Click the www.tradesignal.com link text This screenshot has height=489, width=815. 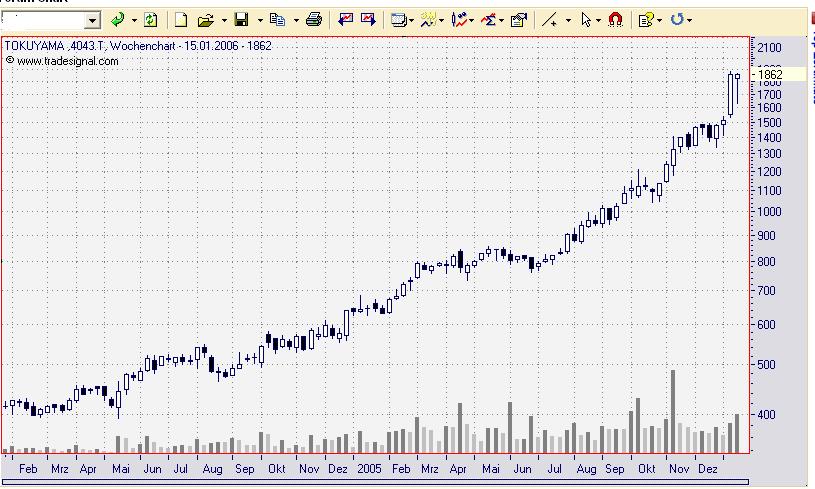(x=68, y=61)
